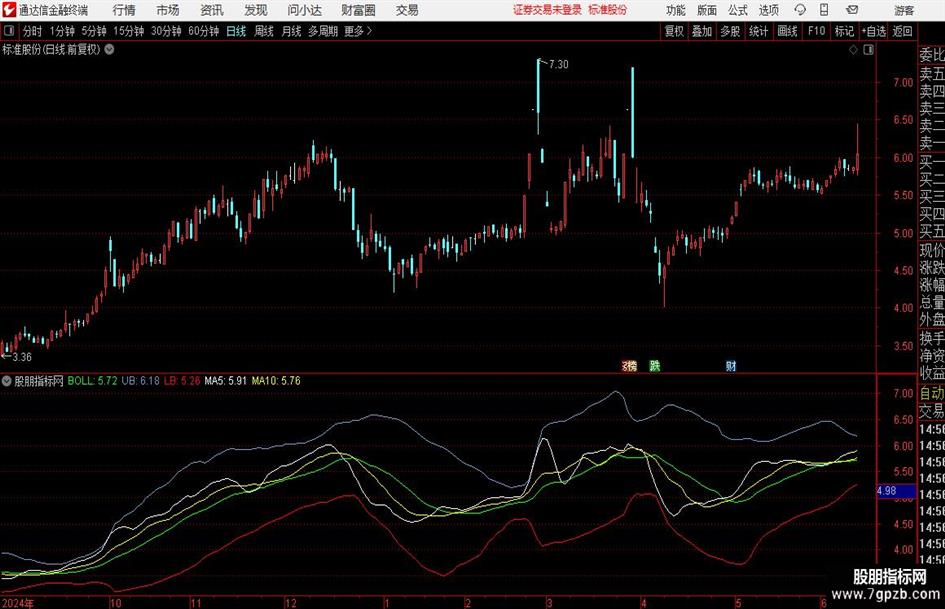
Task: Click the 7.30 high price label
Action: point(559,65)
